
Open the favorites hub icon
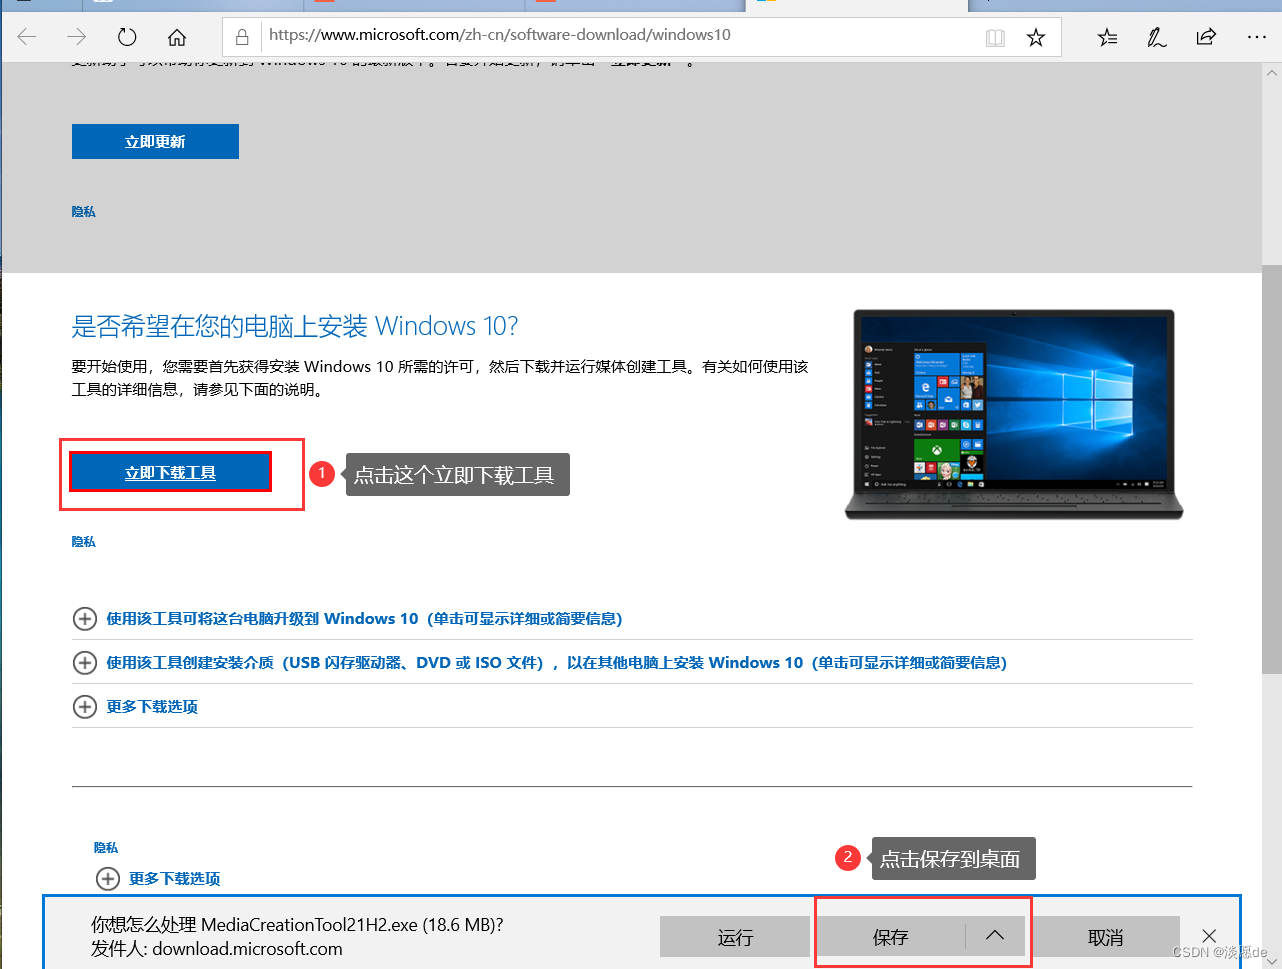pos(1107,38)
